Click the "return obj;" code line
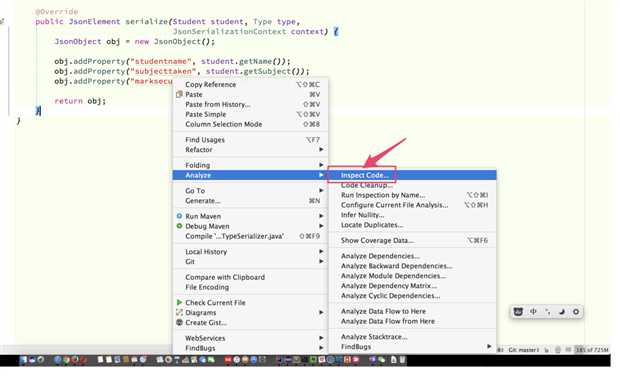Viewport: 620px width, 376px height. (x=80, y=101)
